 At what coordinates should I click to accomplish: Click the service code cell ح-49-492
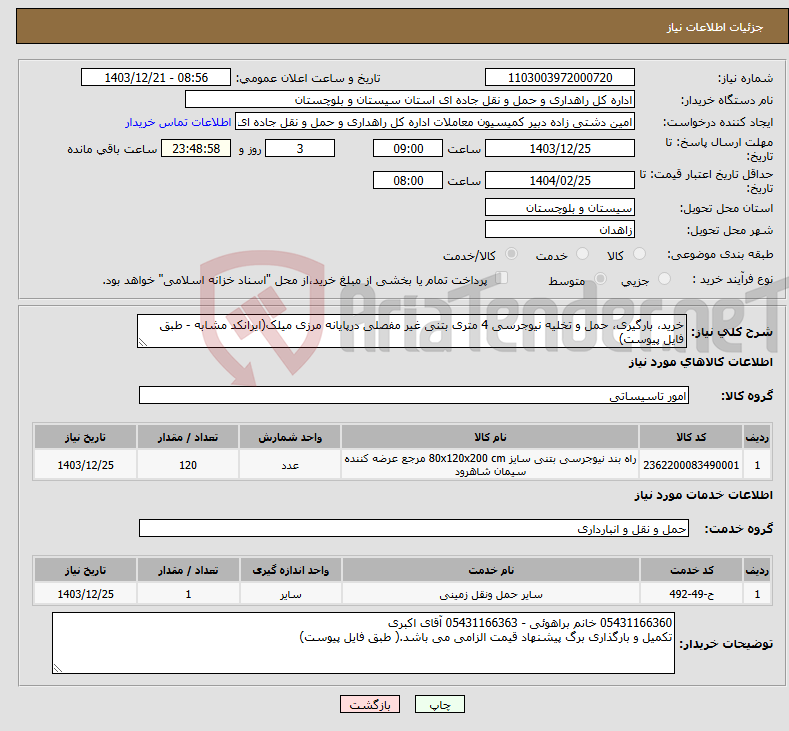pyautogui.click(x=691, y=594)
